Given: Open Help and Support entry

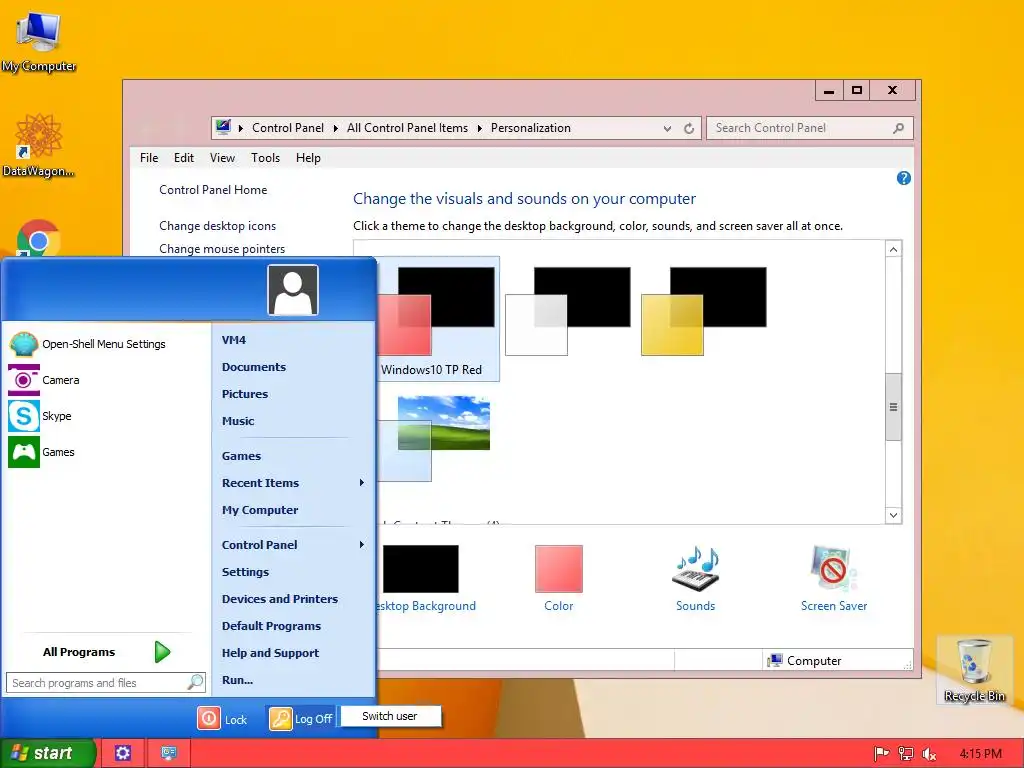Looking at the screenshot, I should (270, 653).
